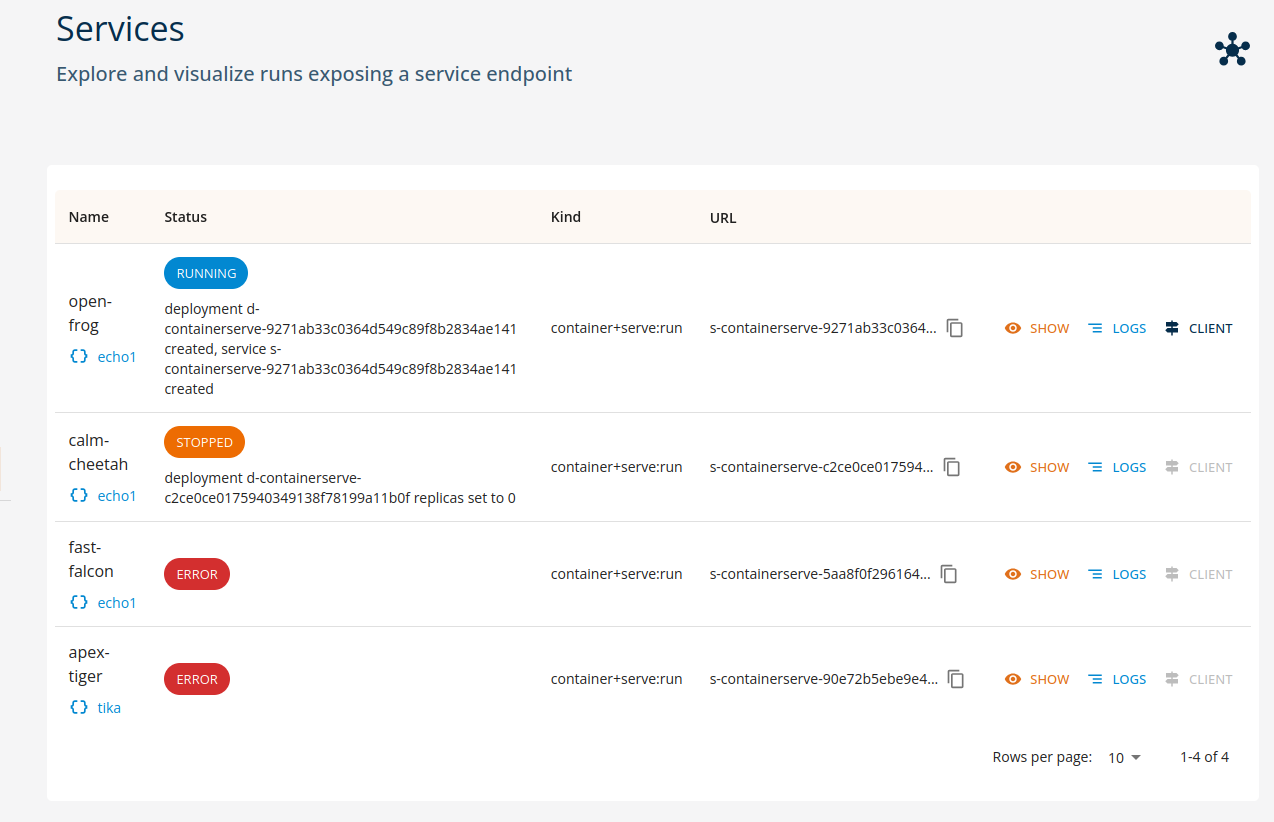Click the STOPPED status badge for calm-cheetah
Screen dimensions: 1274x822
tap(204, 442)
